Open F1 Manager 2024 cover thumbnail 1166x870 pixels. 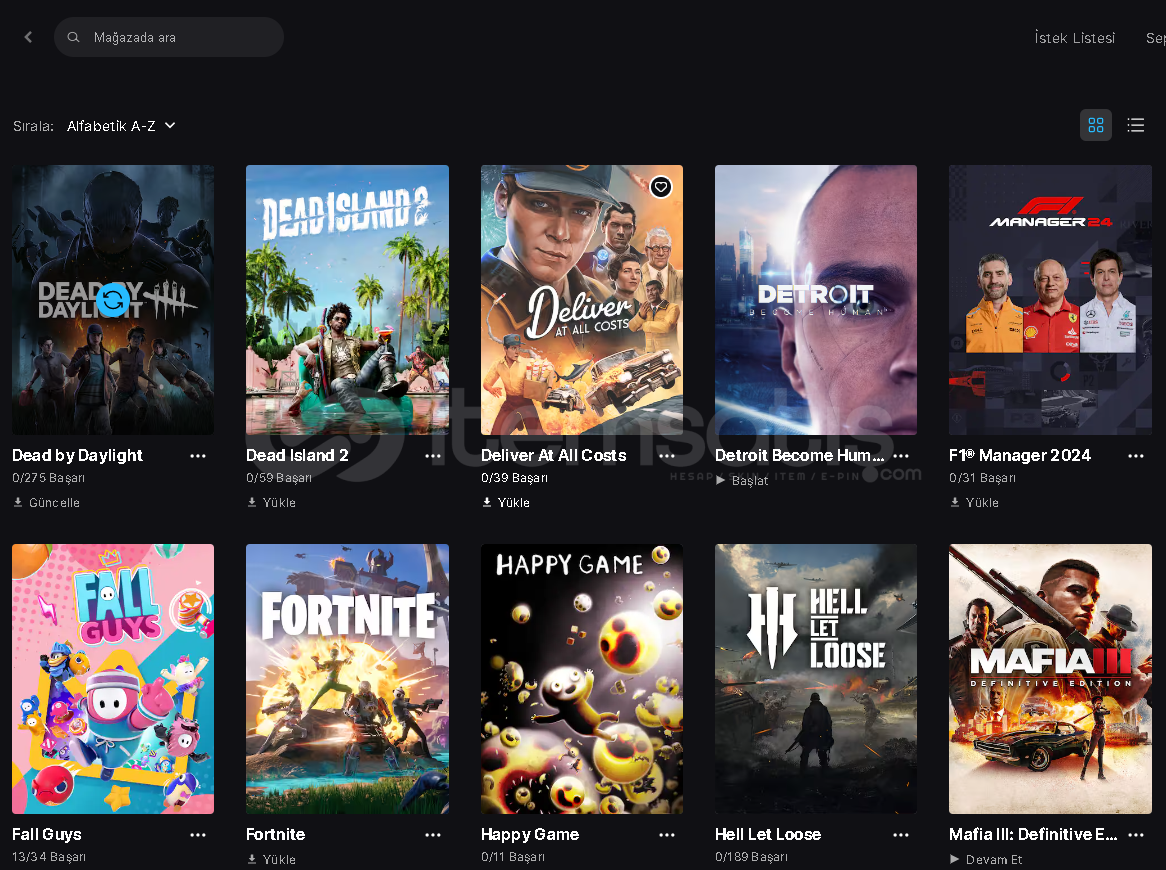pyautogui.click(x=1050, y=300)
